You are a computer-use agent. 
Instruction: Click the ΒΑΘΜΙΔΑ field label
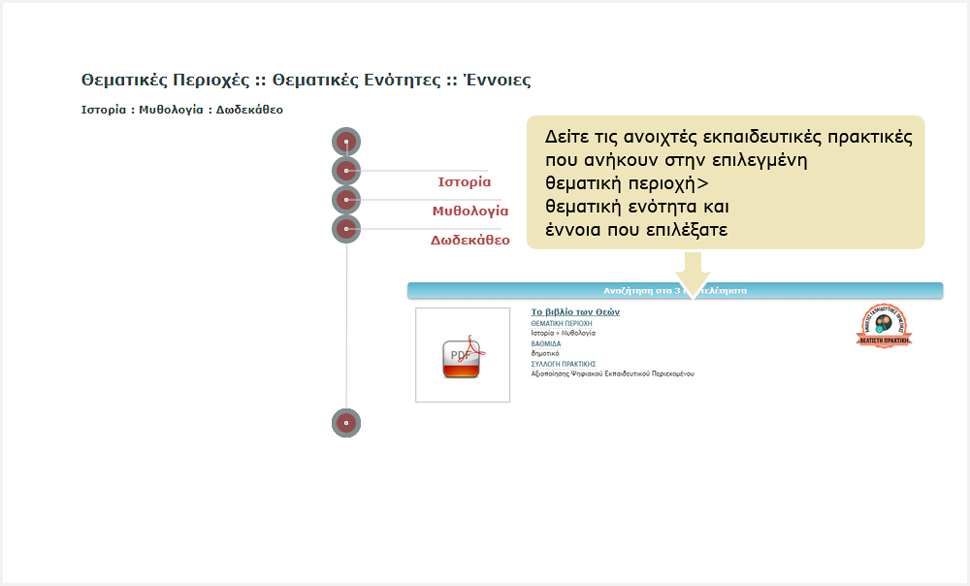click(x=546, y=343)
